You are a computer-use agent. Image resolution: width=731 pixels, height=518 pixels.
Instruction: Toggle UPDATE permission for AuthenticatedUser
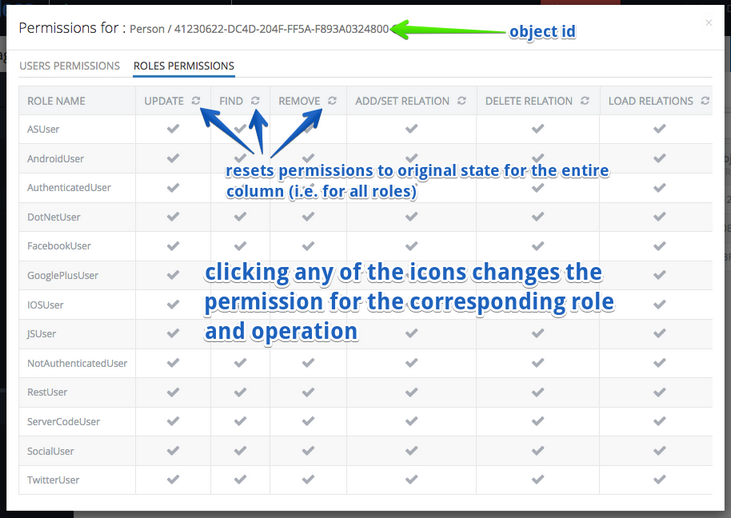click(173, 187)
